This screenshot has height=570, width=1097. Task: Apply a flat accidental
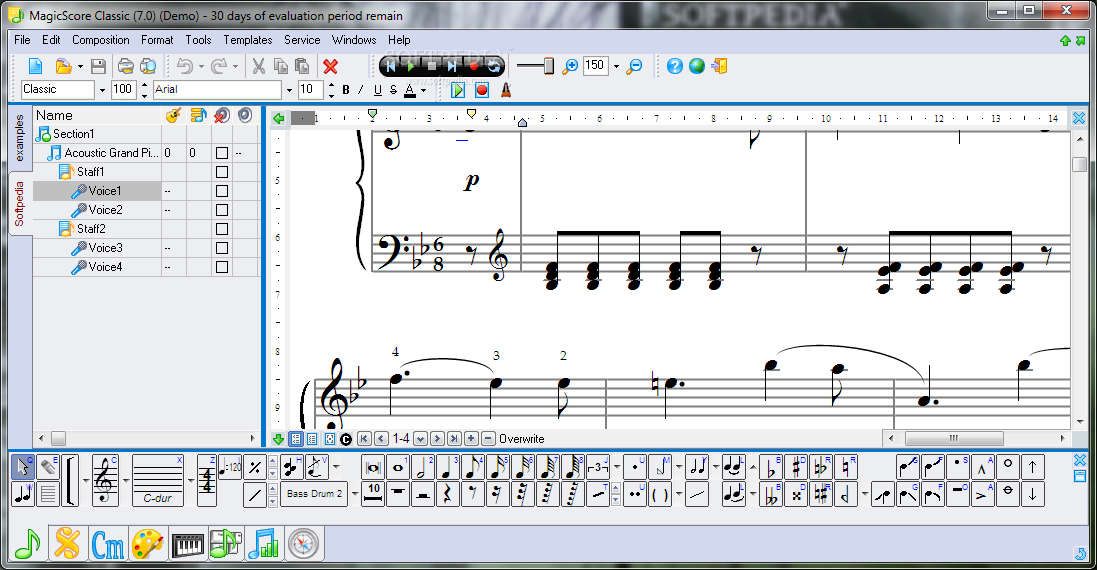[771, 467]
